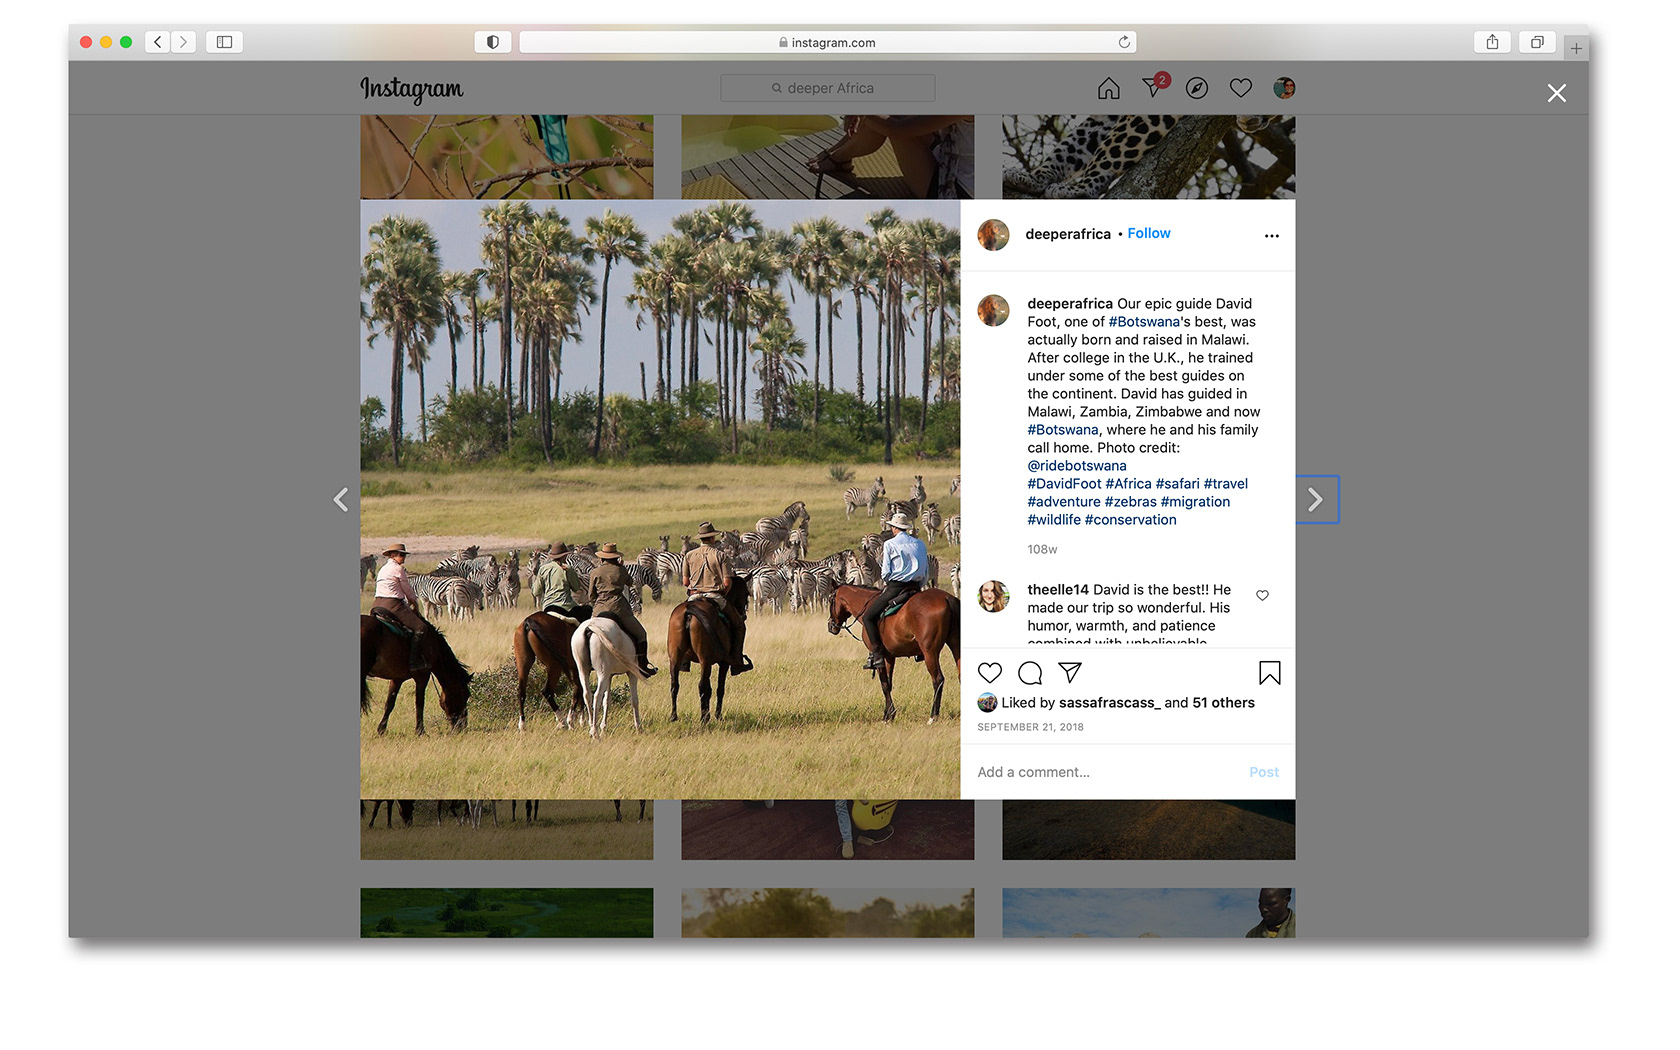Screen dimensions: 1680x1050
Task: Like the post with heart icon
Action: (x=990, y=673)
